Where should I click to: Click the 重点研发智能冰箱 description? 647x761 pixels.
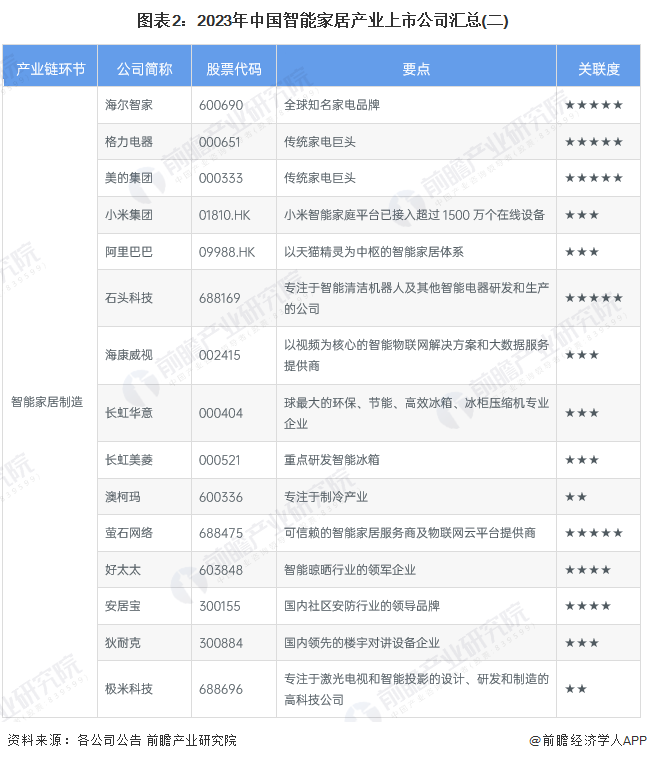tap(332, 460)
